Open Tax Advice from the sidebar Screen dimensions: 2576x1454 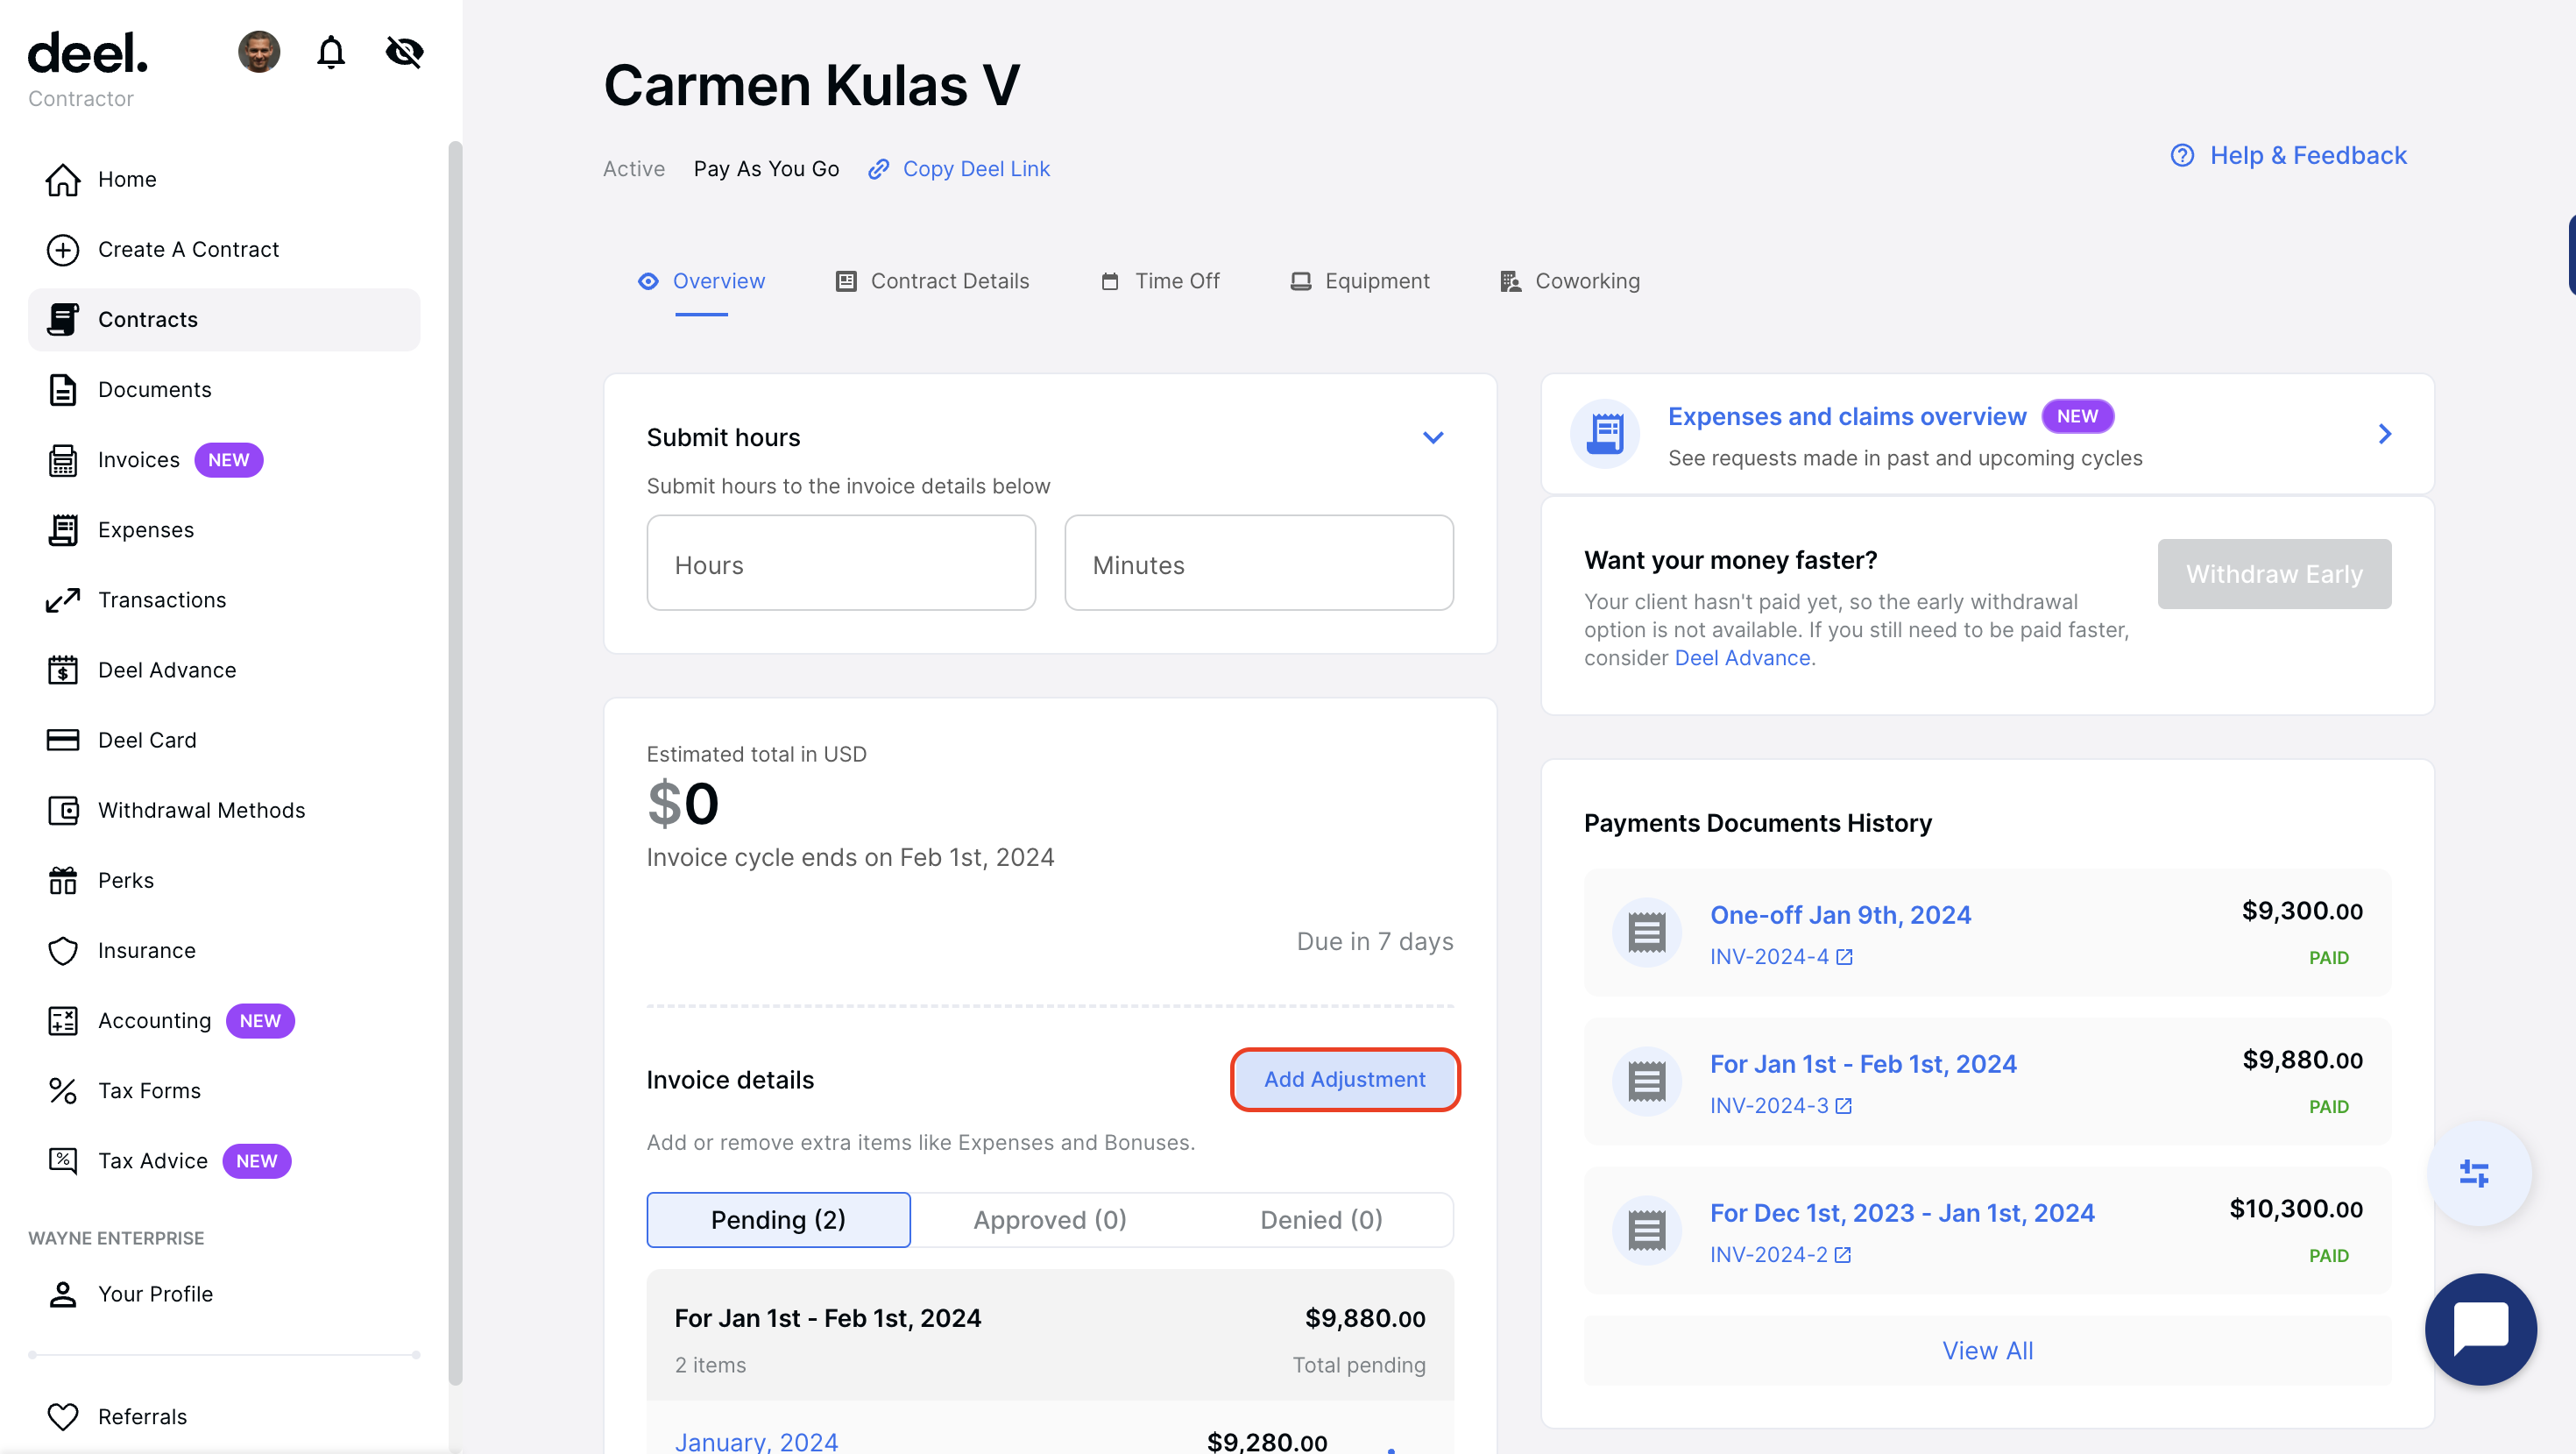(153, 1160)
